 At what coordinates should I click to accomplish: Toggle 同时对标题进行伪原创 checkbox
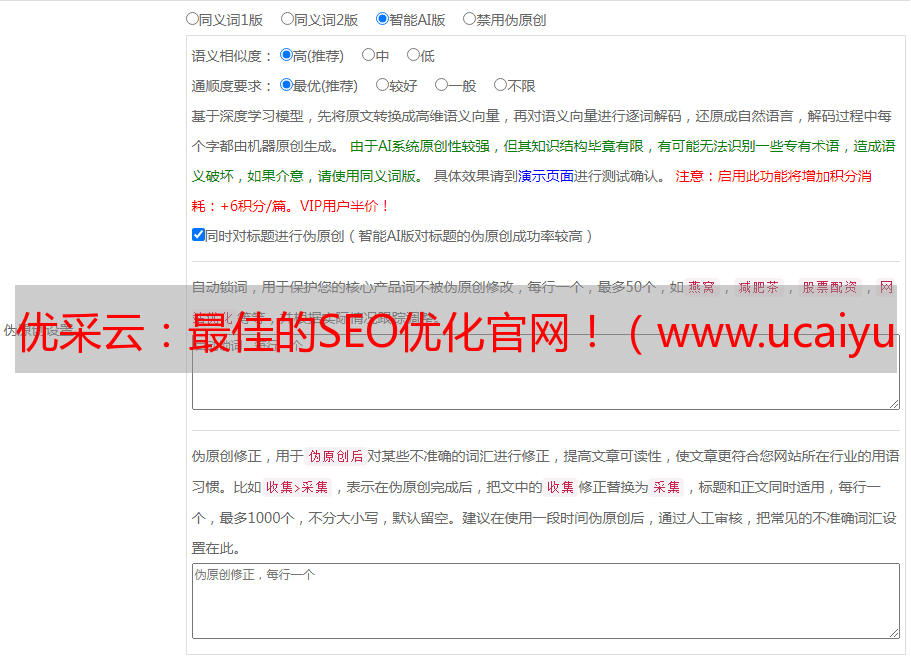pyautogui.click(x=198, y=235)
